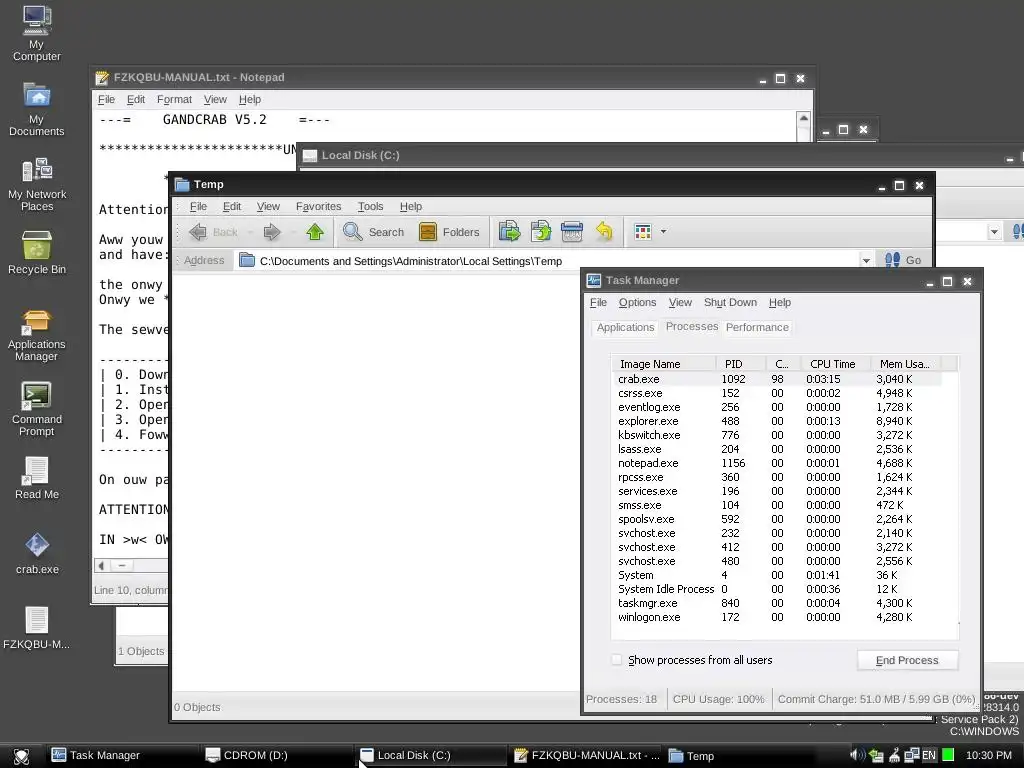Click the Up folder arrow in Temp window
This screenshot has height=768, width=1024.
[x=315, y=232]
